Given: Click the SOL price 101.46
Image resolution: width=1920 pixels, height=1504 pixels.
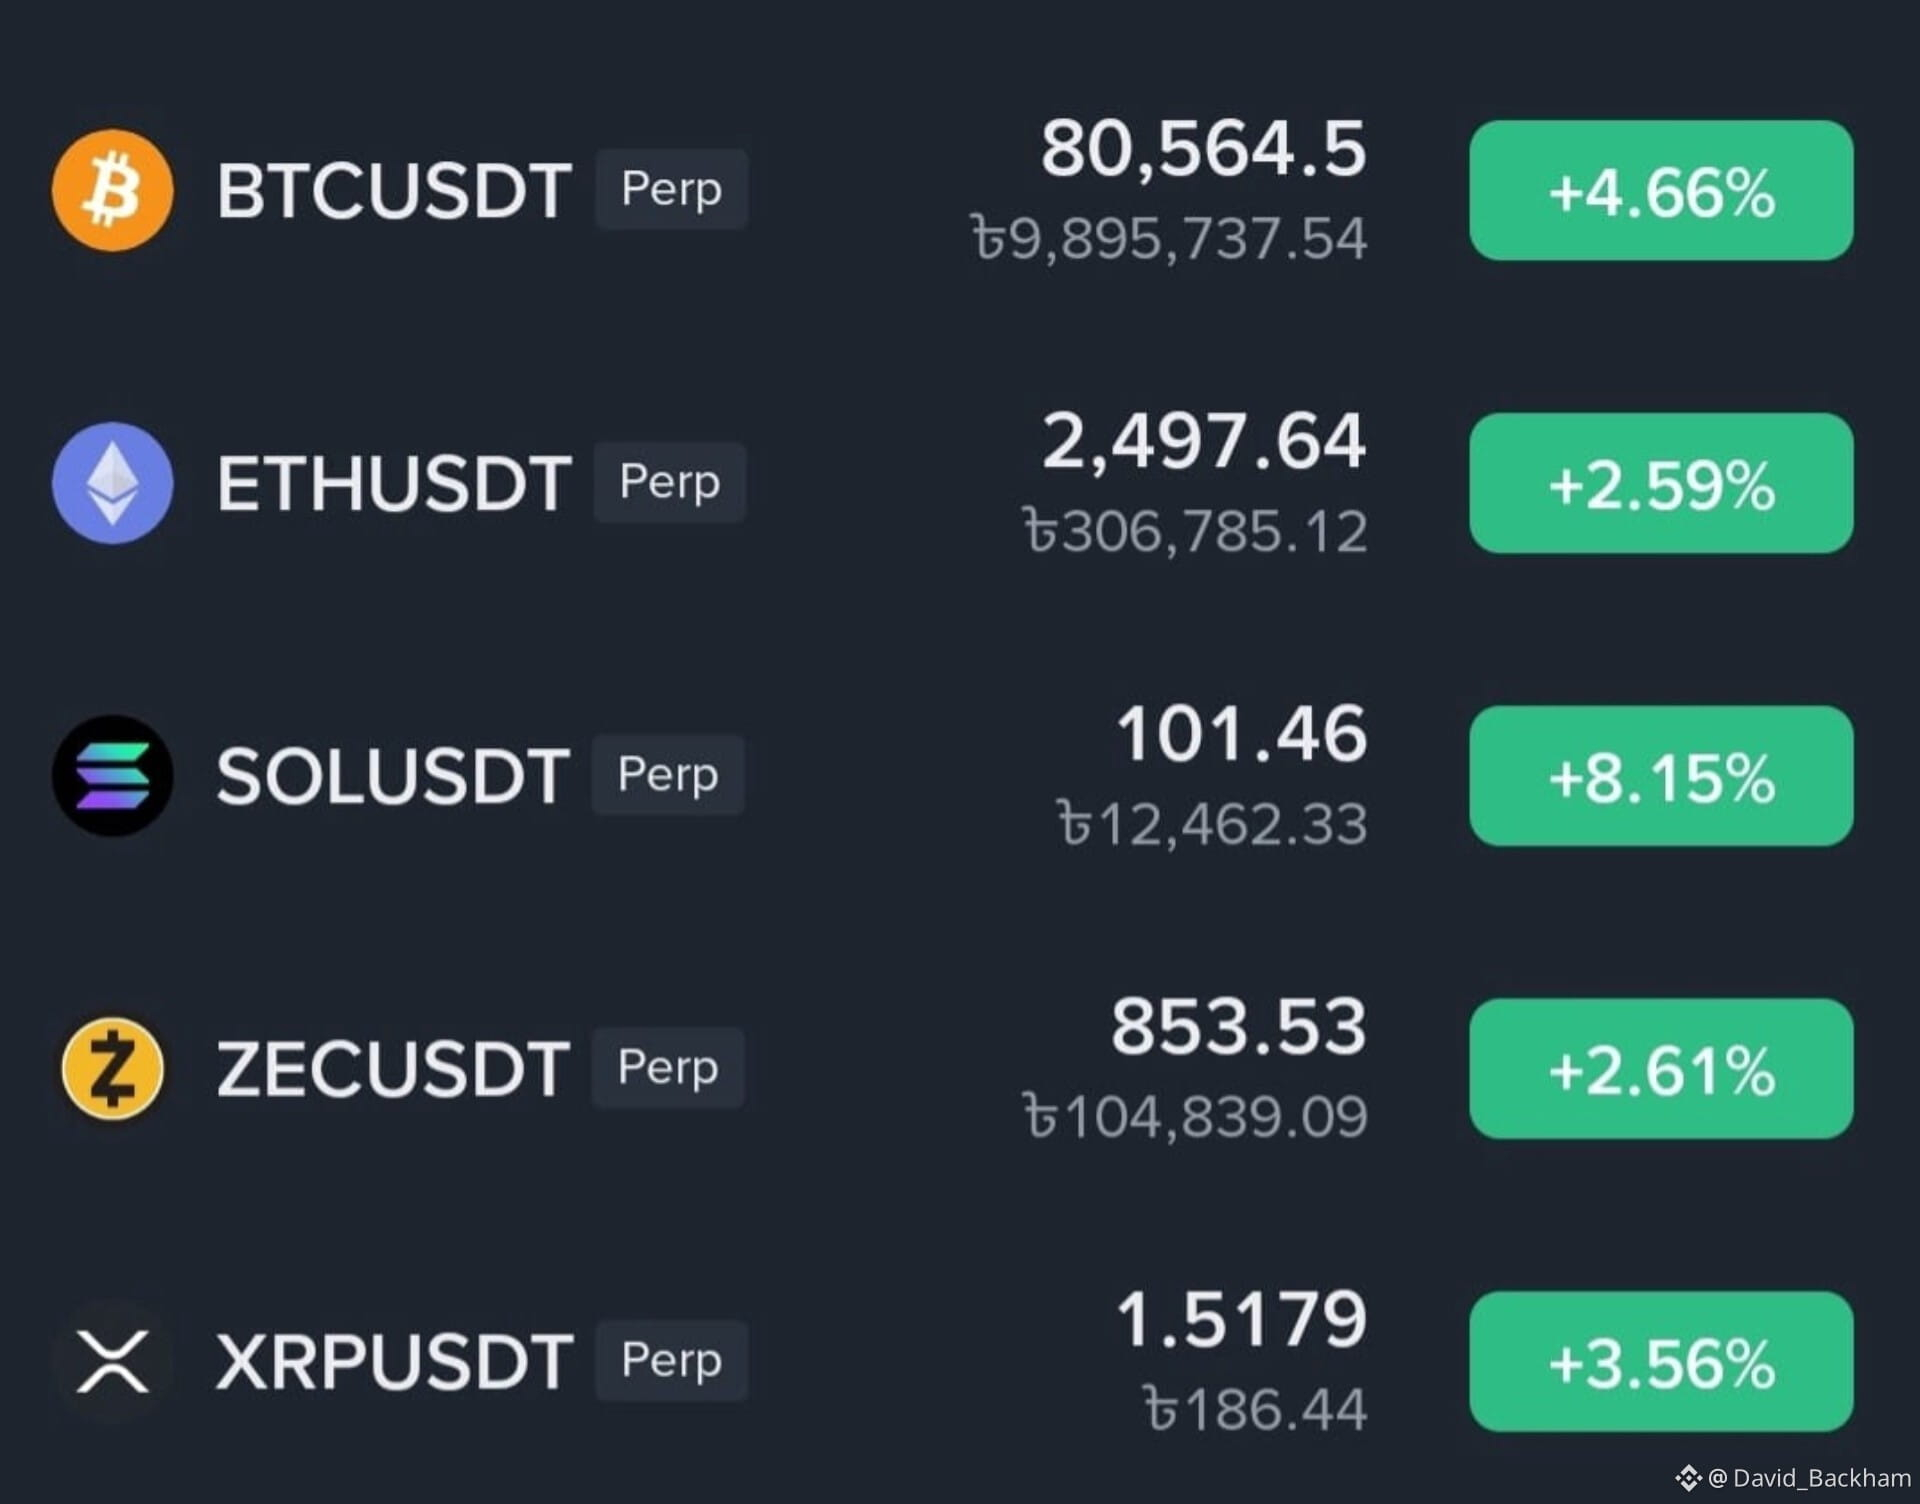Looking at the screenshot, I should click(1241, 734).
